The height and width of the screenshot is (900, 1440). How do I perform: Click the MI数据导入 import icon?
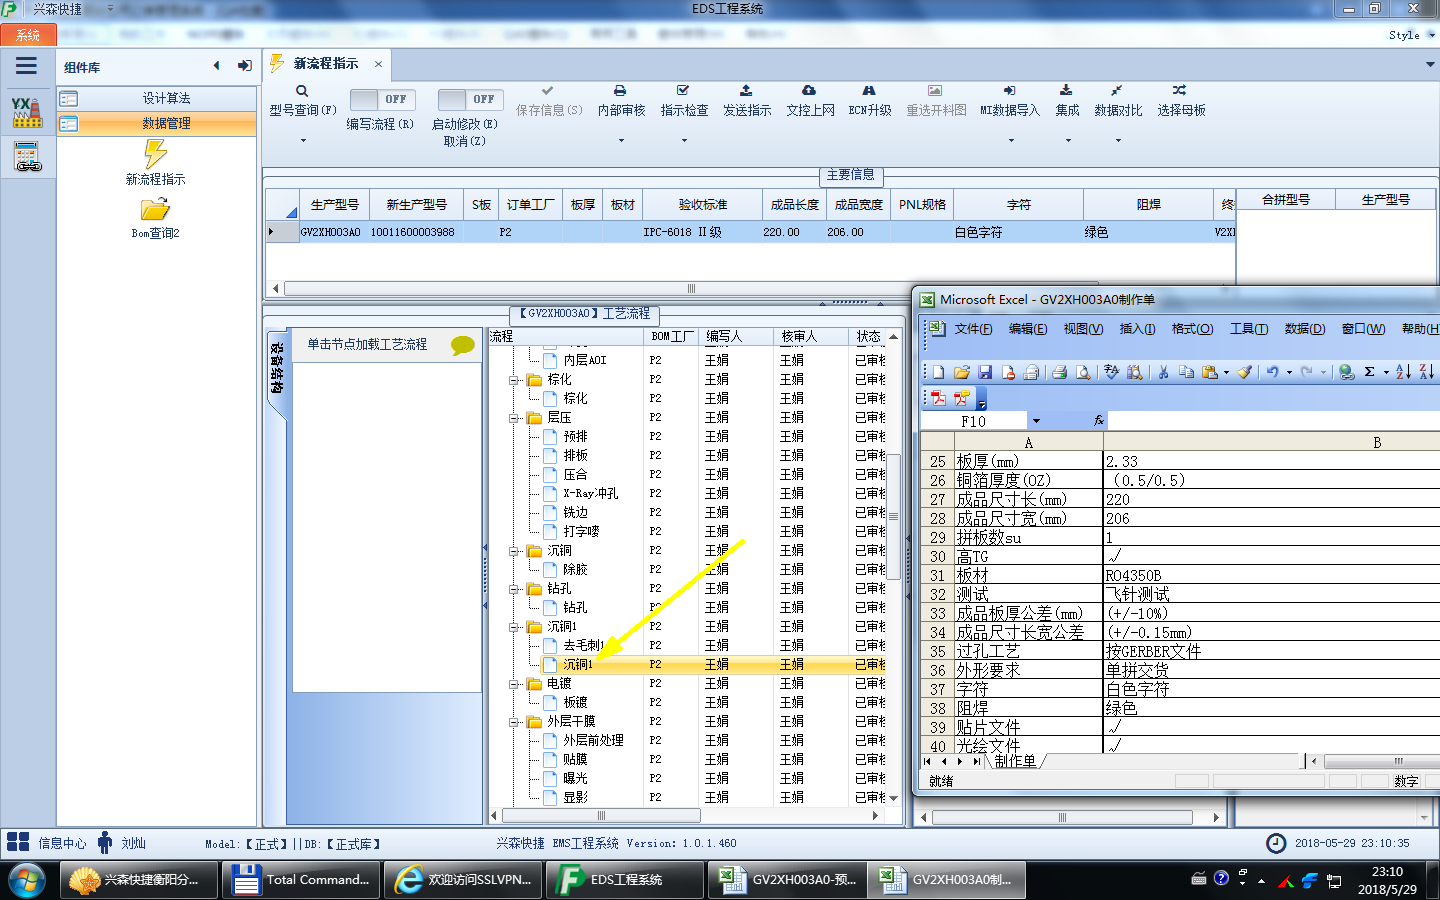point(1009,90)
